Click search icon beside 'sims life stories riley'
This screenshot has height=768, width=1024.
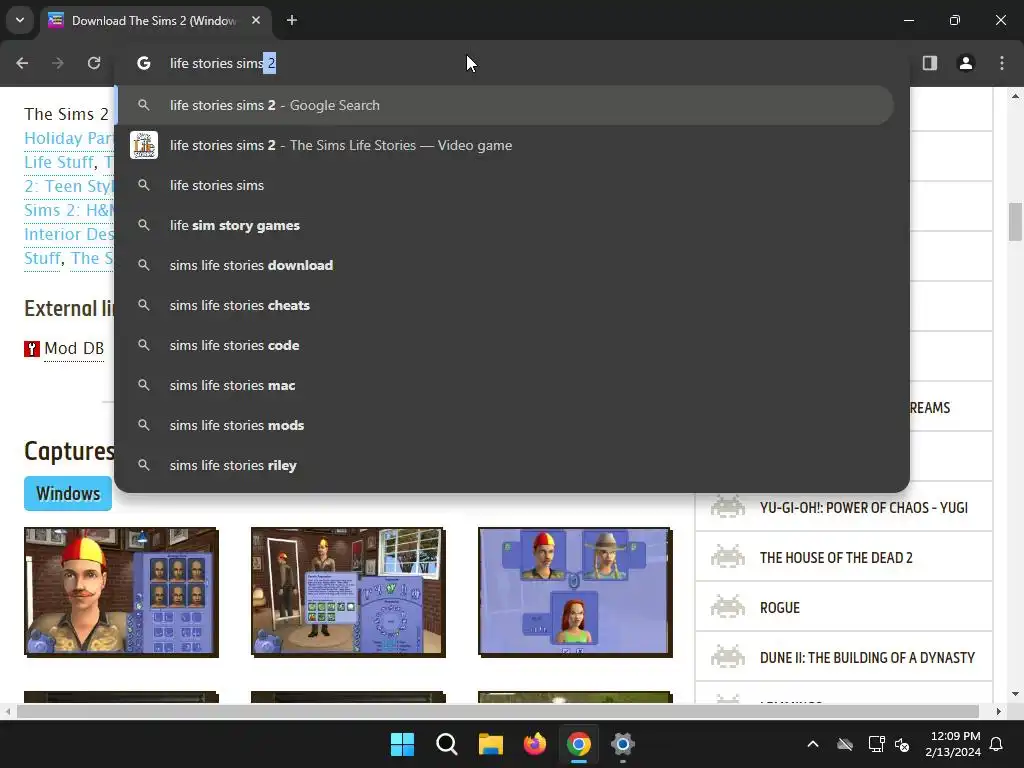[144, 465]
